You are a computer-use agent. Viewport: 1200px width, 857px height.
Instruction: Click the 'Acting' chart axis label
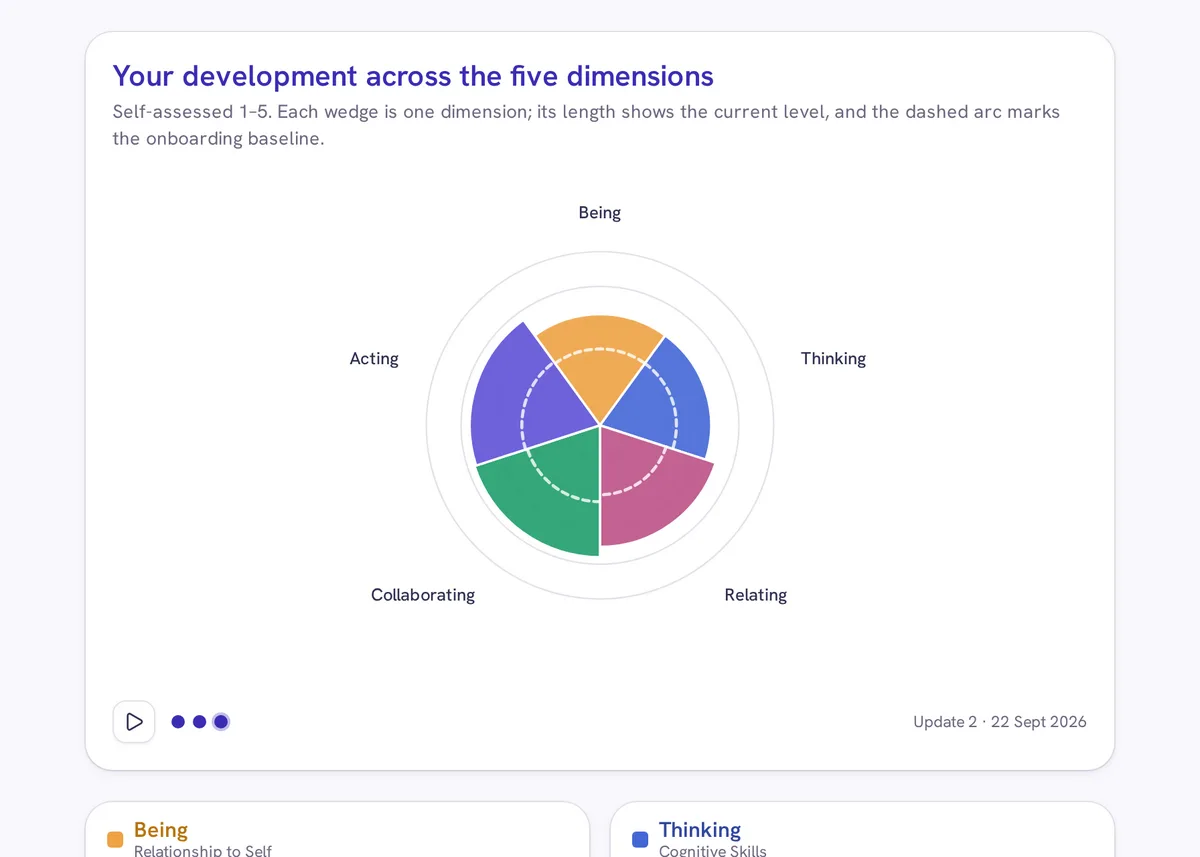tap(374, 359)
